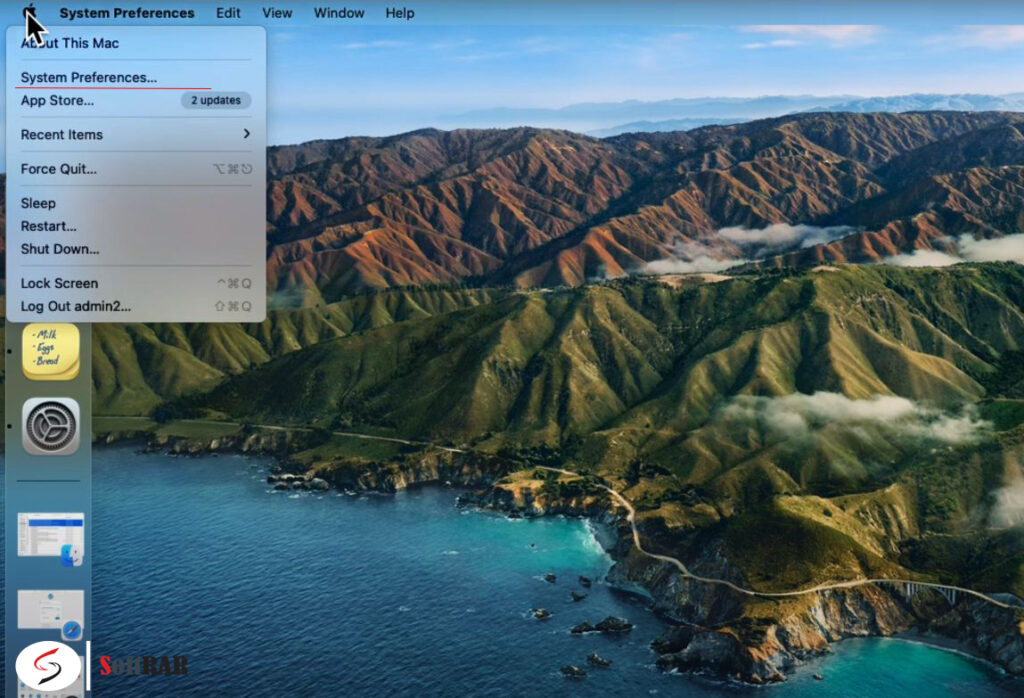The width and height of the screenshot is (1024, 698).
Task: Open the Edit menu
Action: point(228,13)
